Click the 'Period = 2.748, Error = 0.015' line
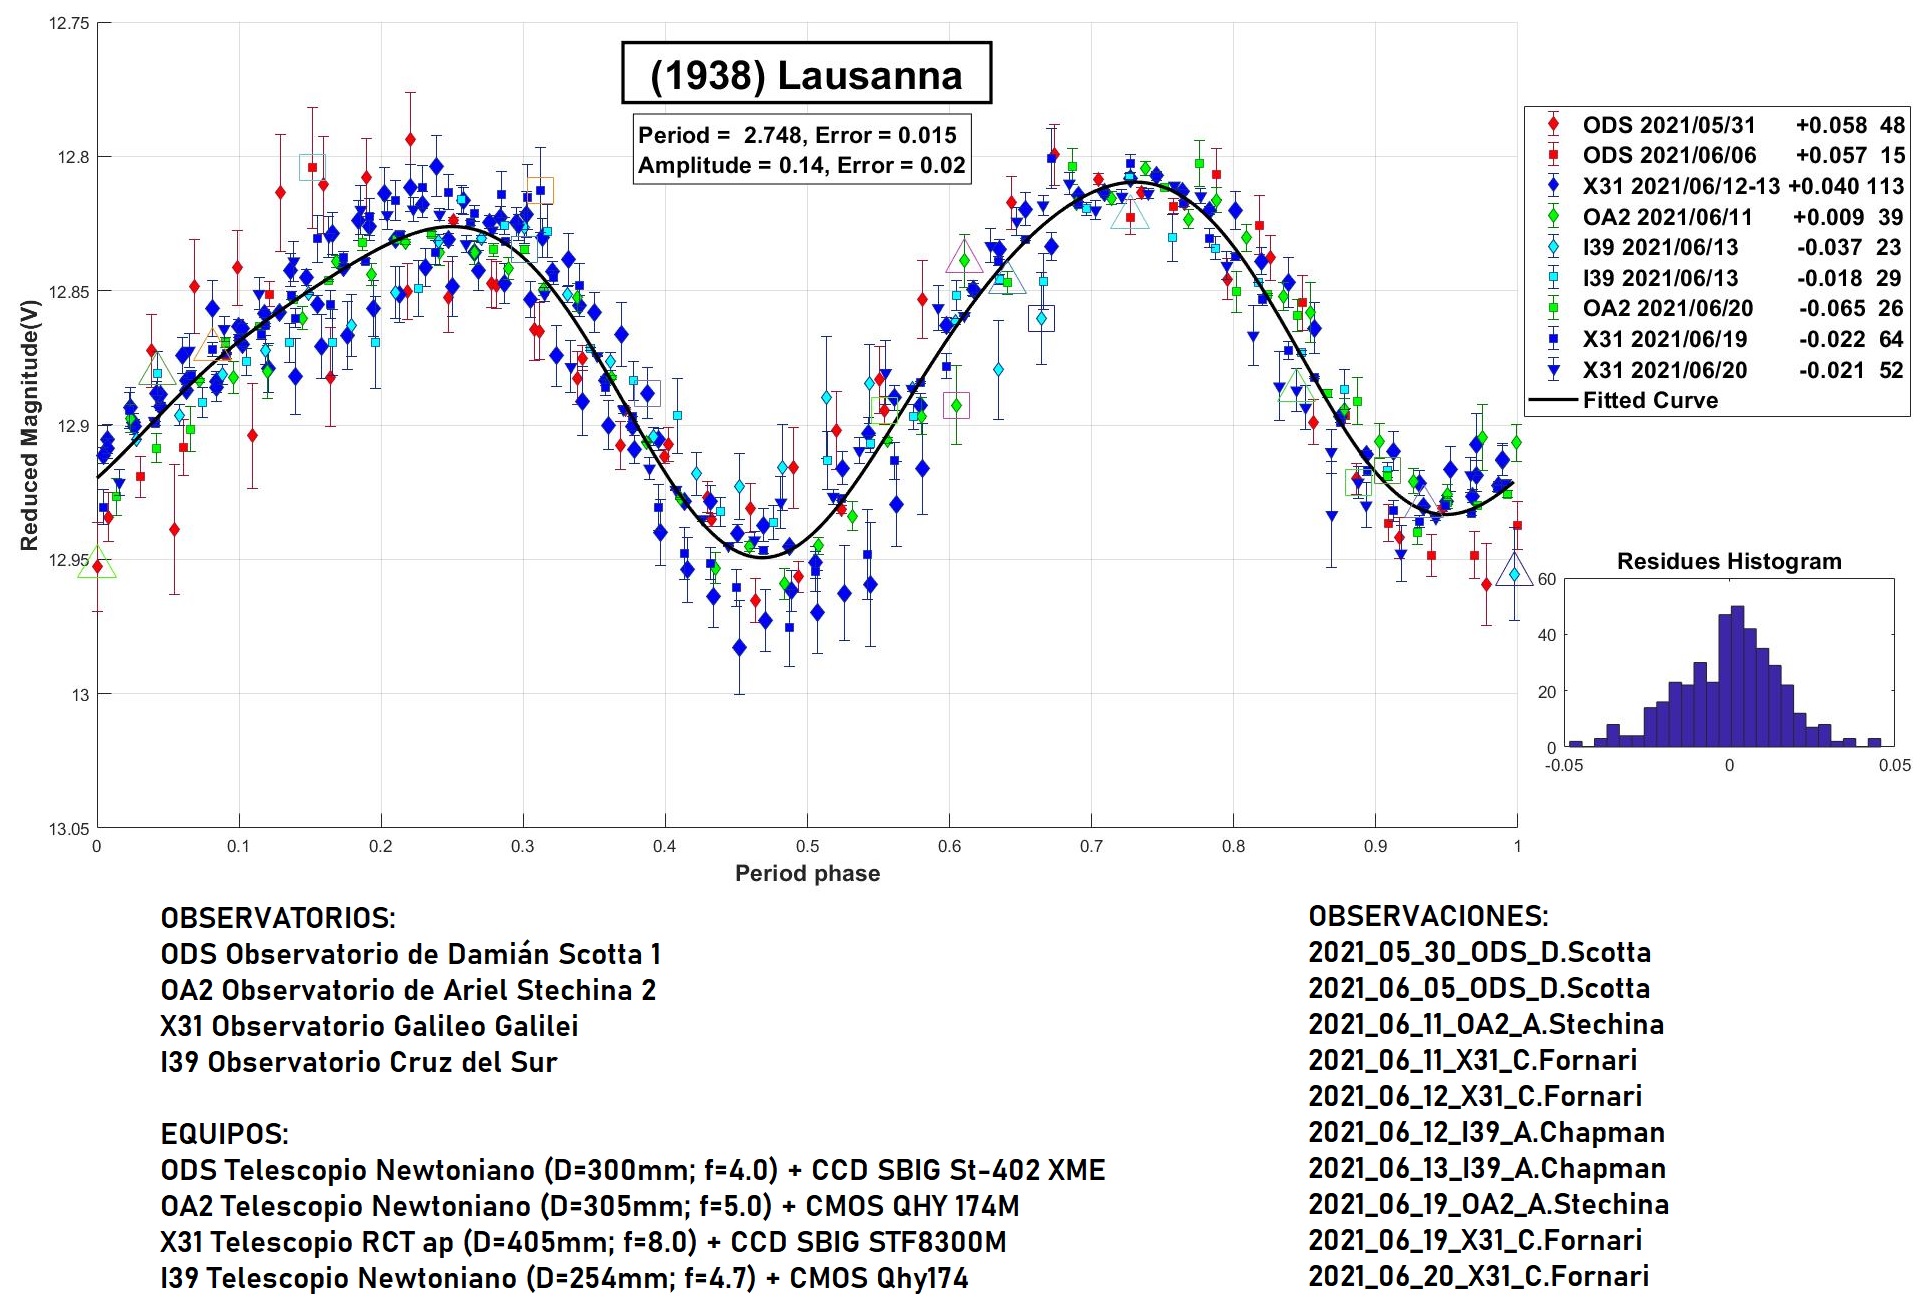 797,135
